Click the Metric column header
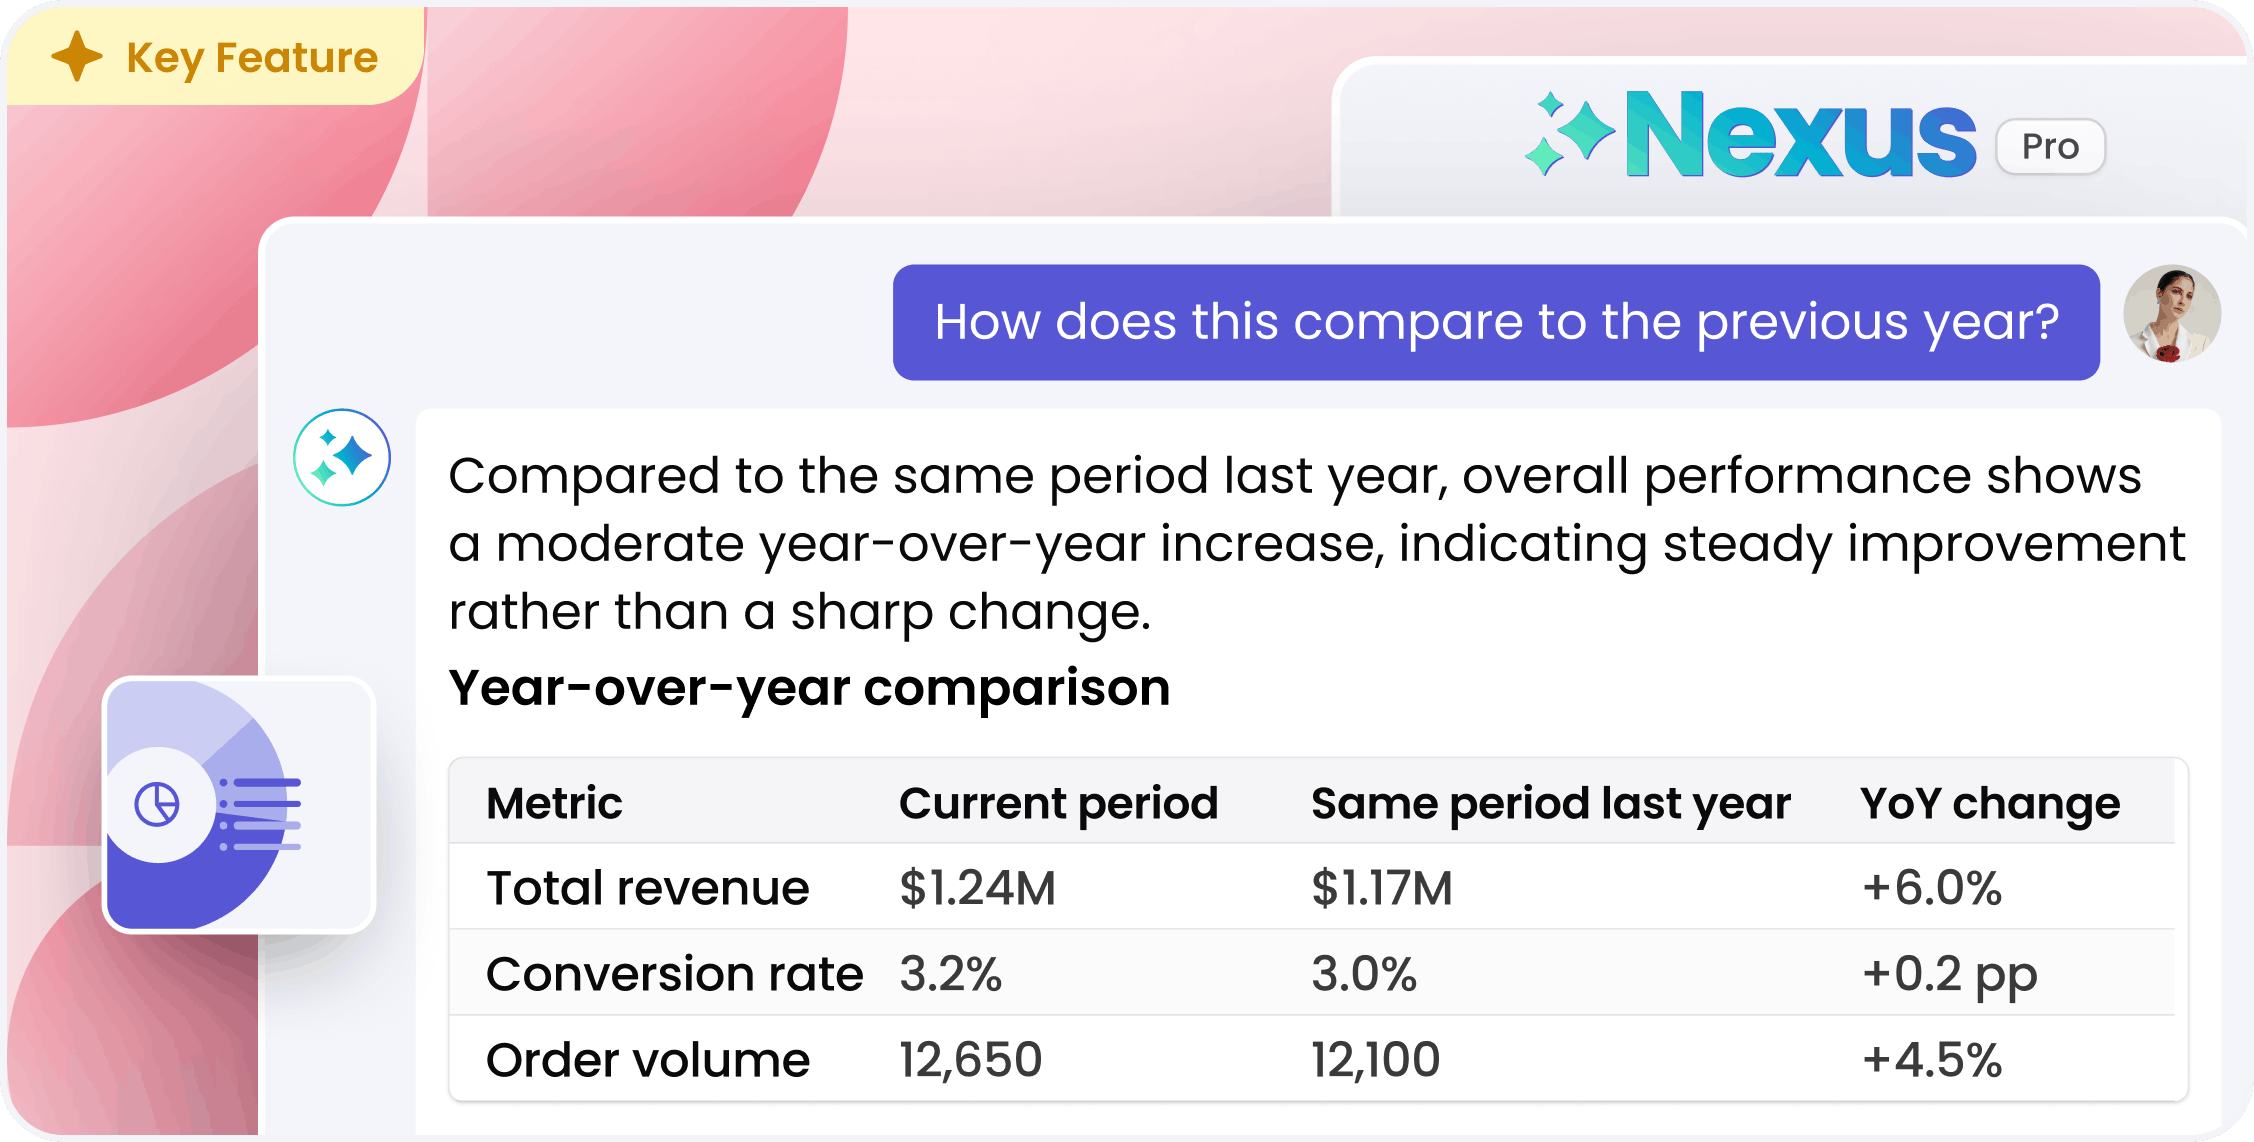 tap(554, 803)
